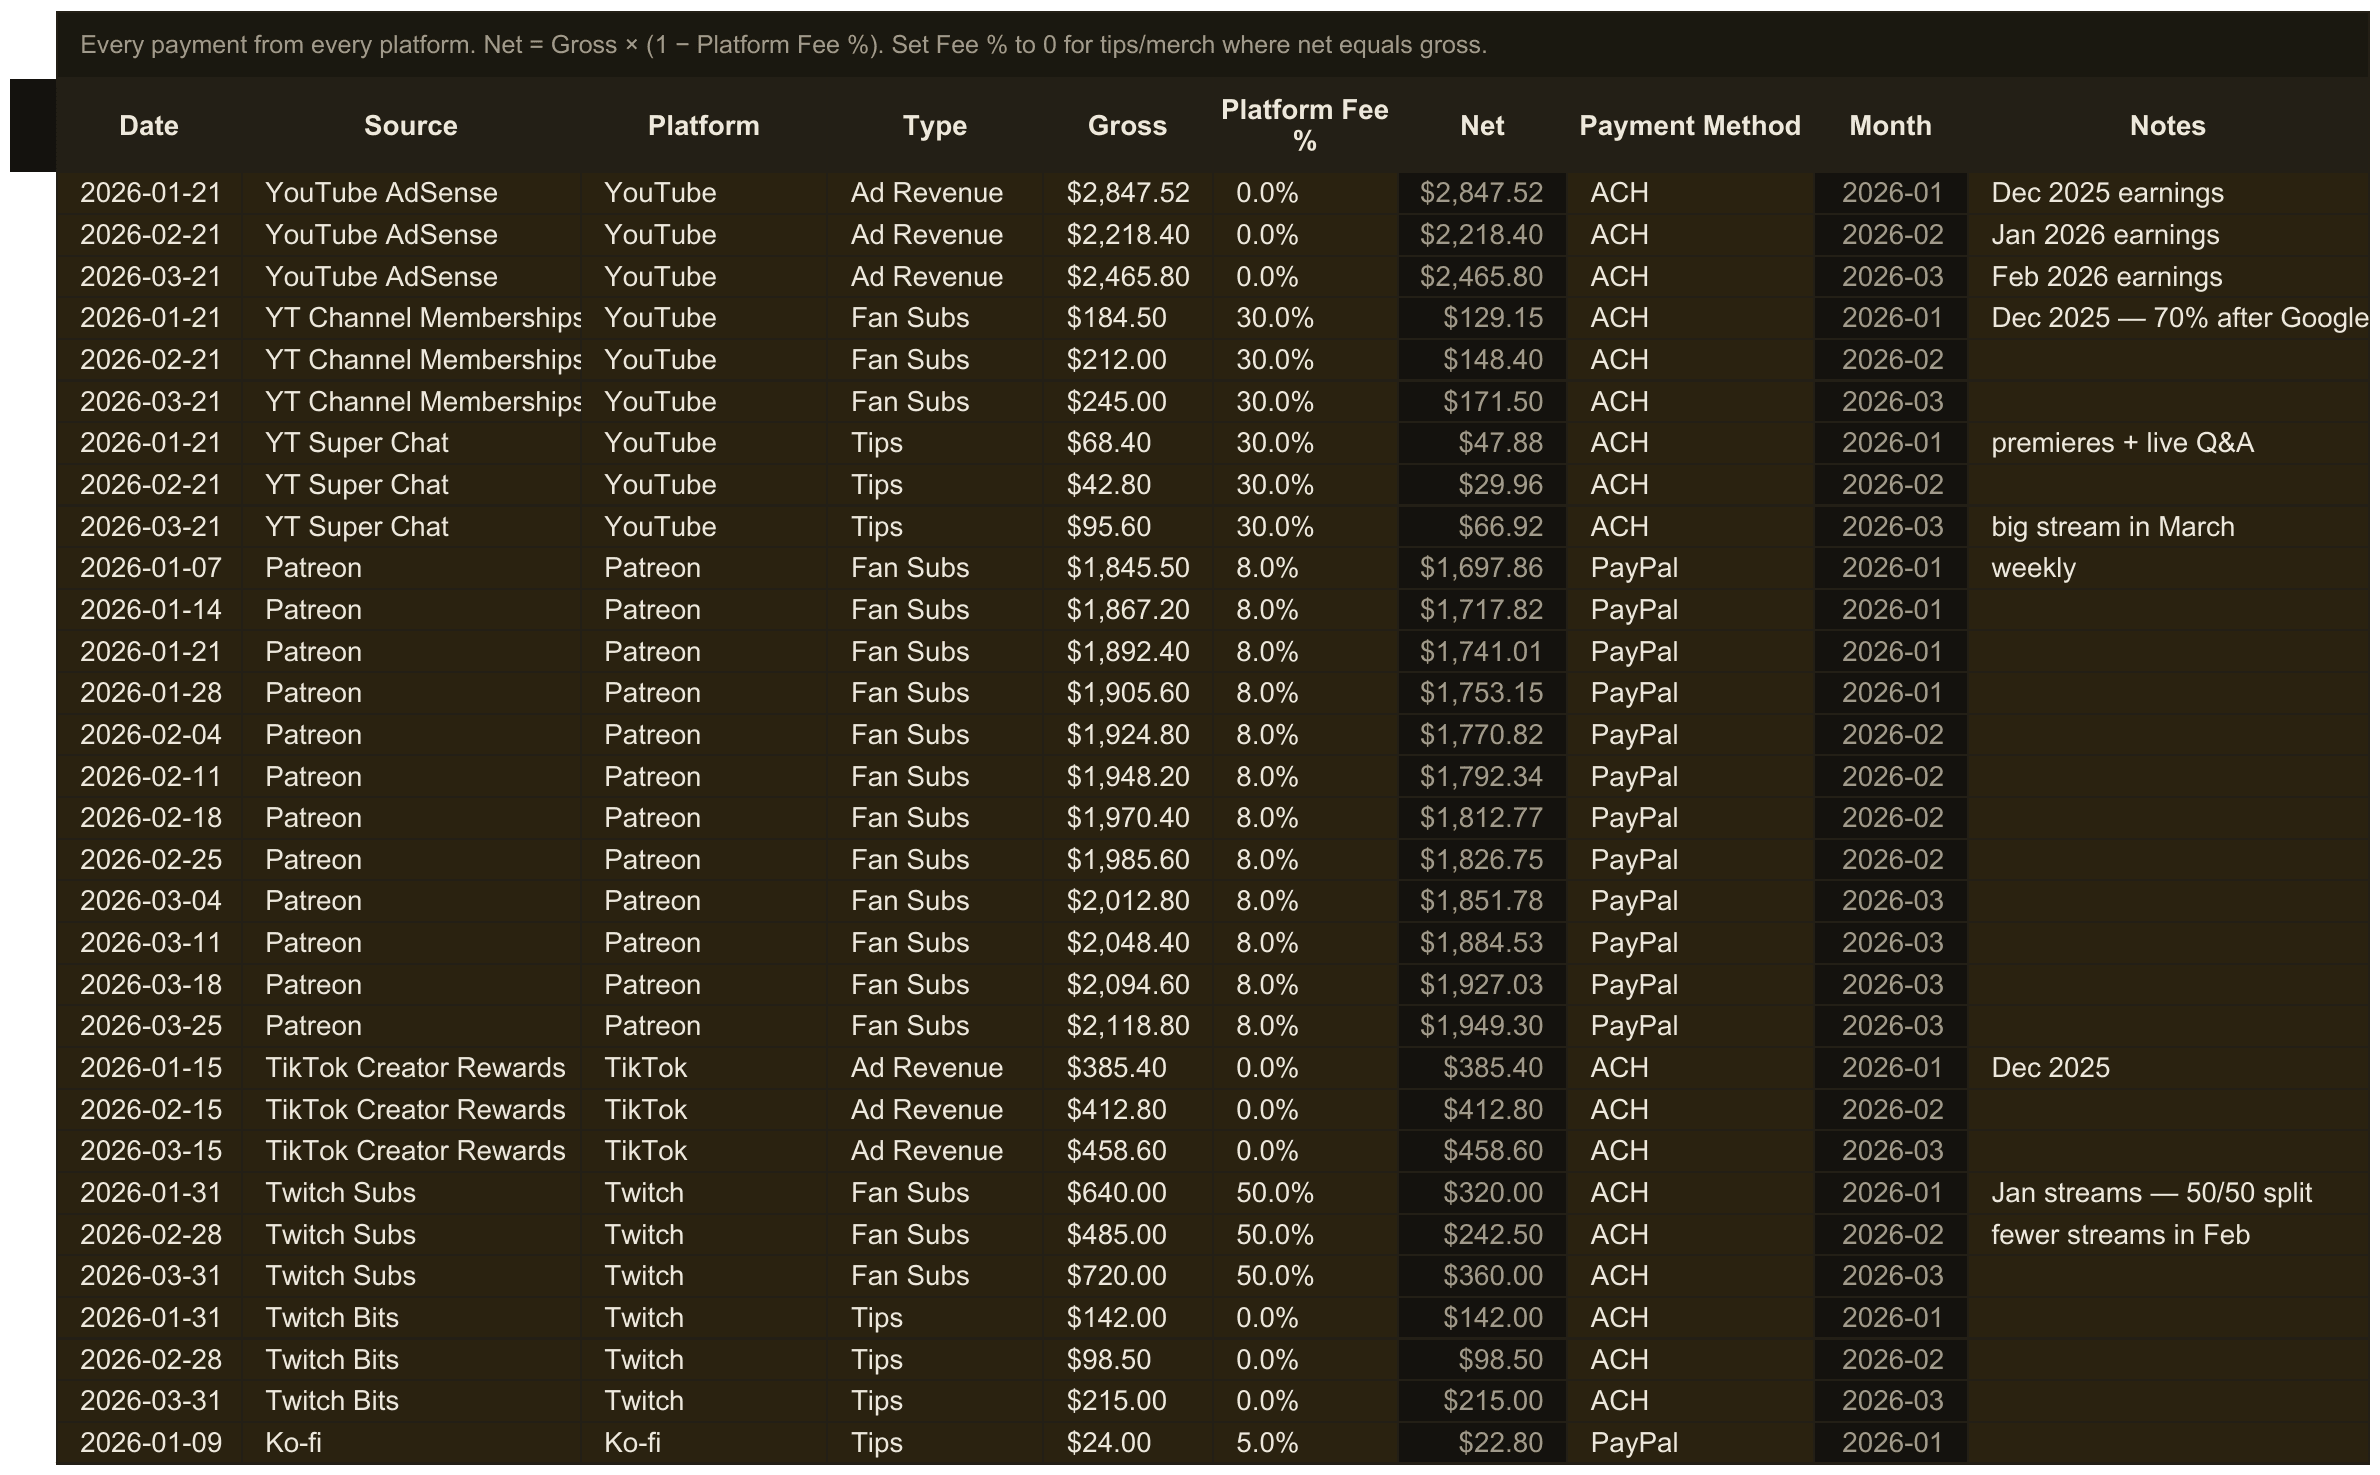Click the note 'Feb 2026 earnings'

pyautogui.click(x=2106, y=277)
